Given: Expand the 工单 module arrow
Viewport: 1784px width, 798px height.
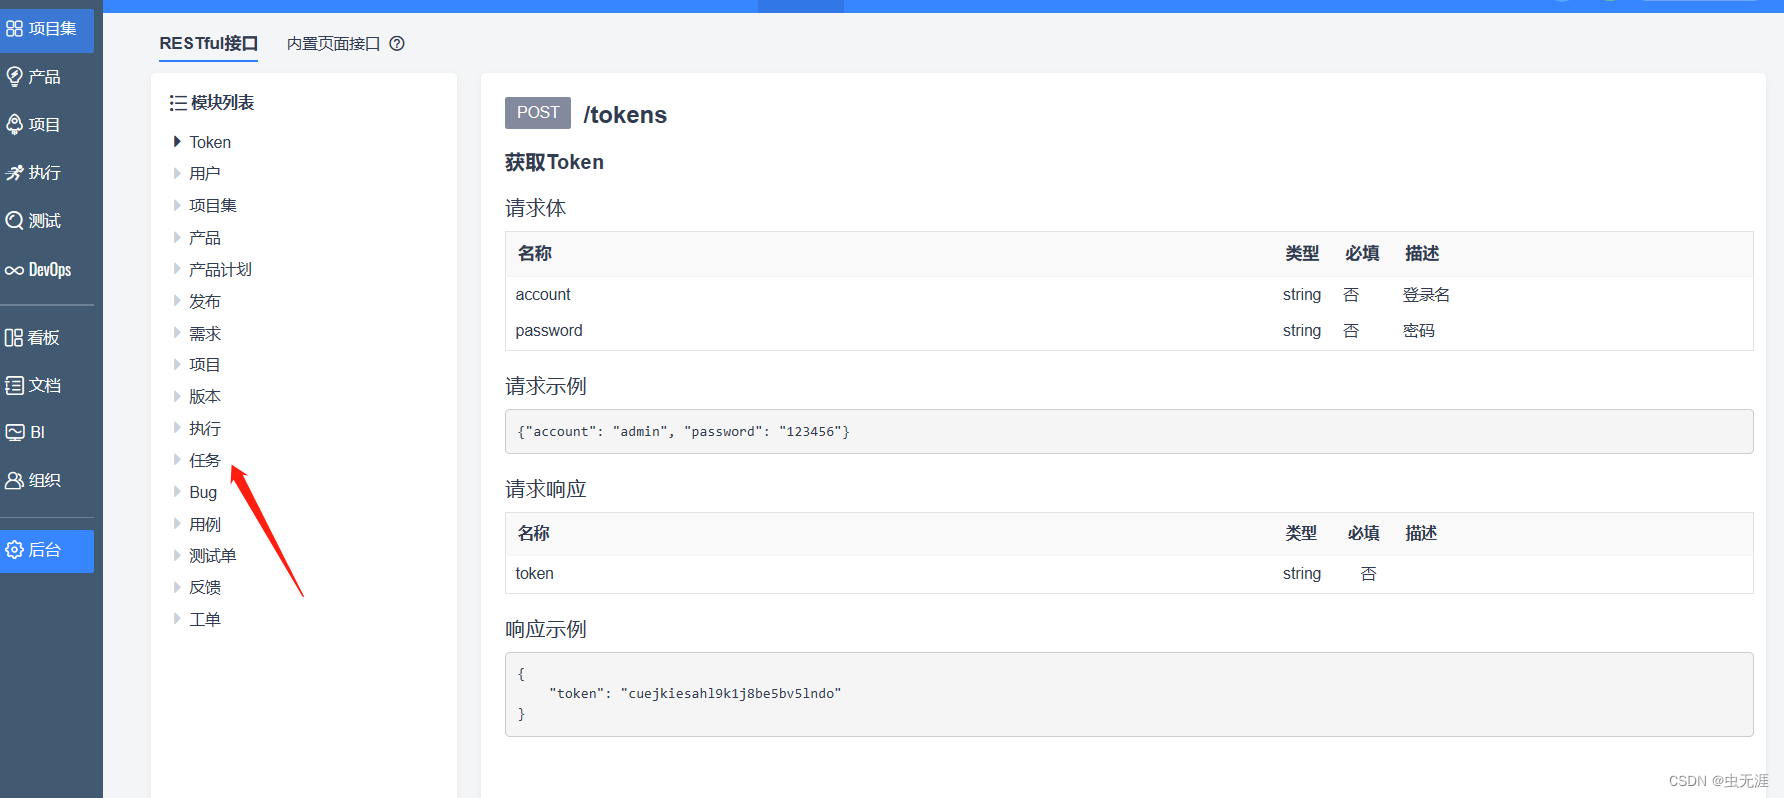Looking at the screenshot, I should point(177,619).
